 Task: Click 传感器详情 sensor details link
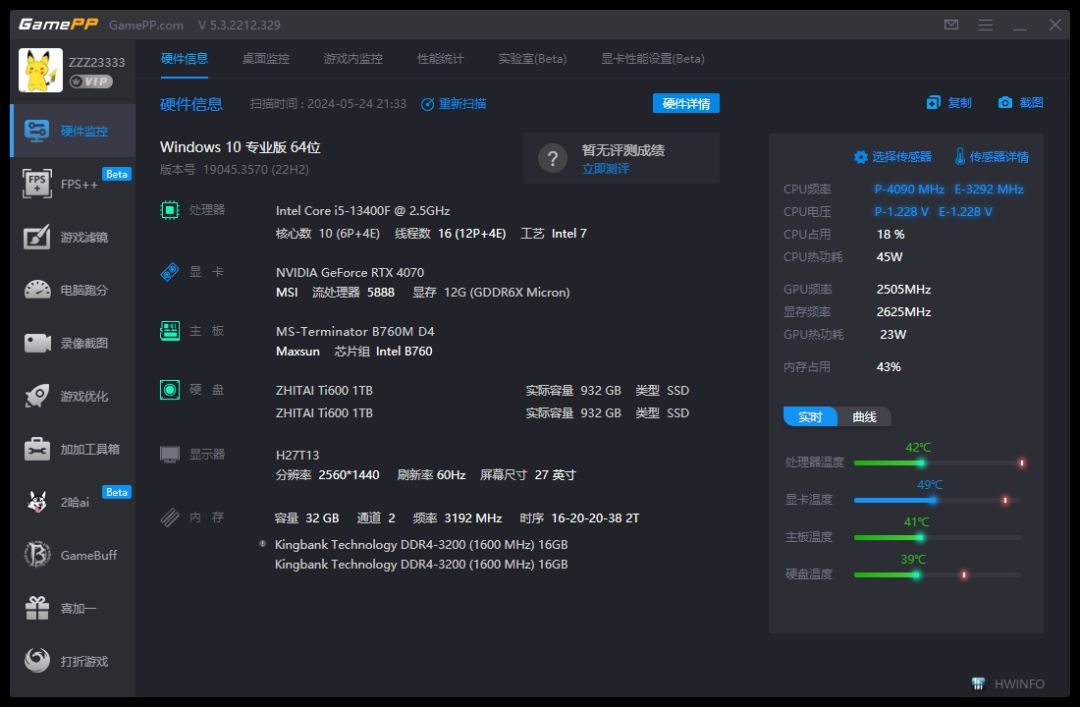pyautogui.click(x=999, y=157)
